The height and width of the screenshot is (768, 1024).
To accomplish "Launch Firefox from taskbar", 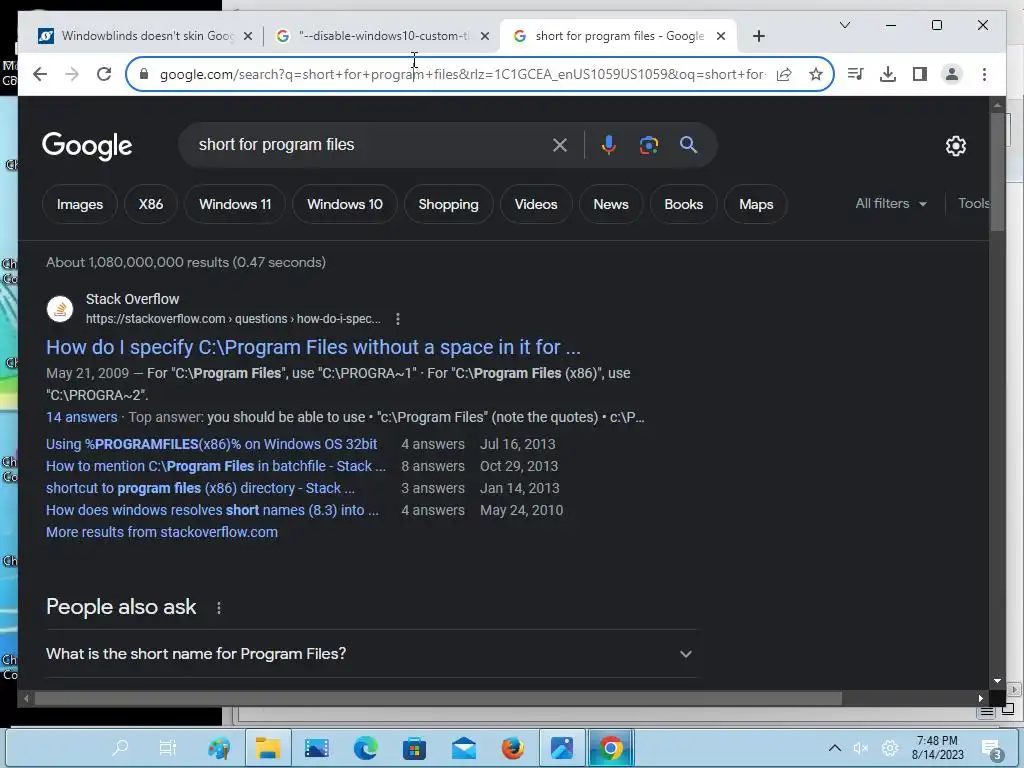I will [513, 748].
